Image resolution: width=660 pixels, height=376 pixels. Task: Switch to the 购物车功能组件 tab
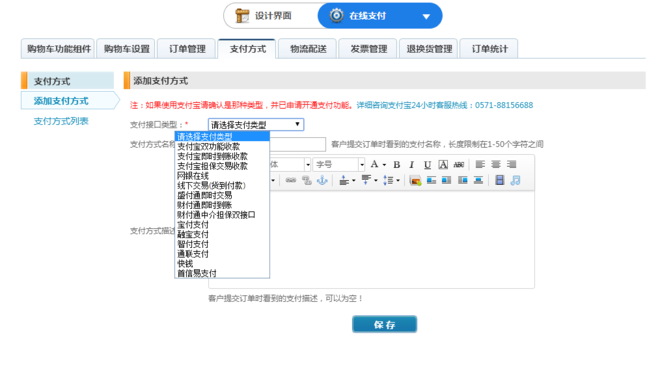59,49
